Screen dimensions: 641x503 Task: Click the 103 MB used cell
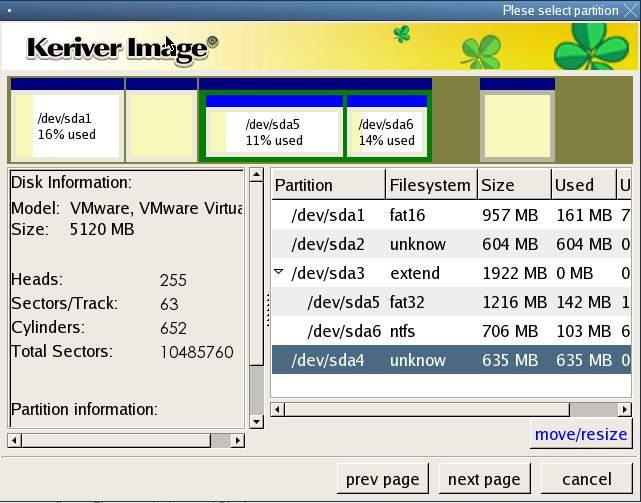[584, 331]
